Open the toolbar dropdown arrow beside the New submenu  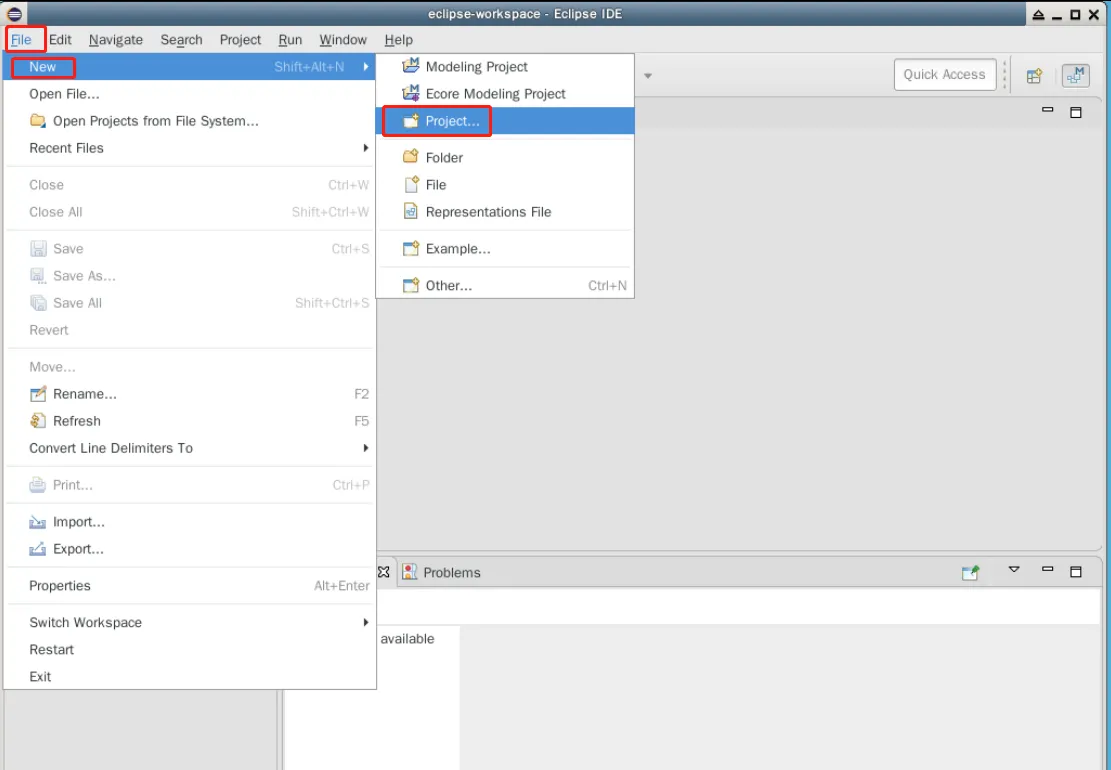[x=648, y=76]
